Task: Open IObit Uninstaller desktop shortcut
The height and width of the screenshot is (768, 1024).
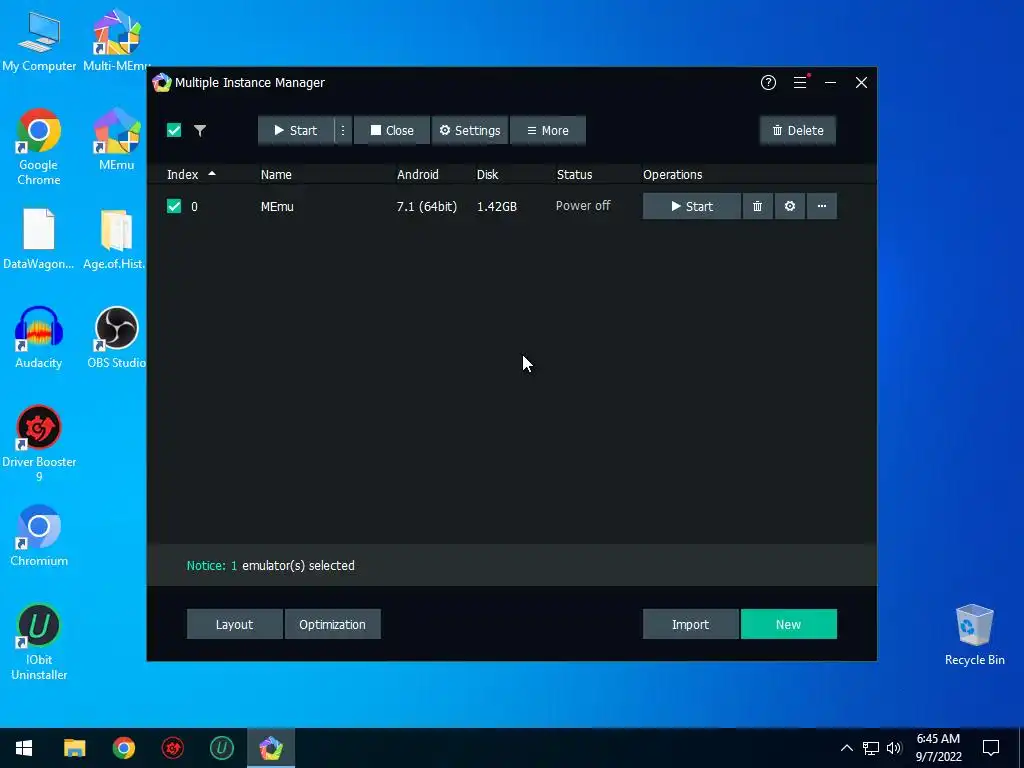Action: coord(39,642)
